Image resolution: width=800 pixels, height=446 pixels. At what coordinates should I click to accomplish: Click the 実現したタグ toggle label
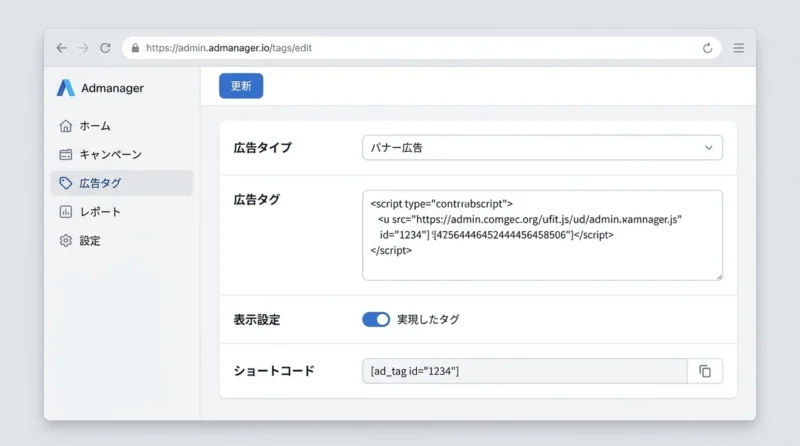click(429, 319)
